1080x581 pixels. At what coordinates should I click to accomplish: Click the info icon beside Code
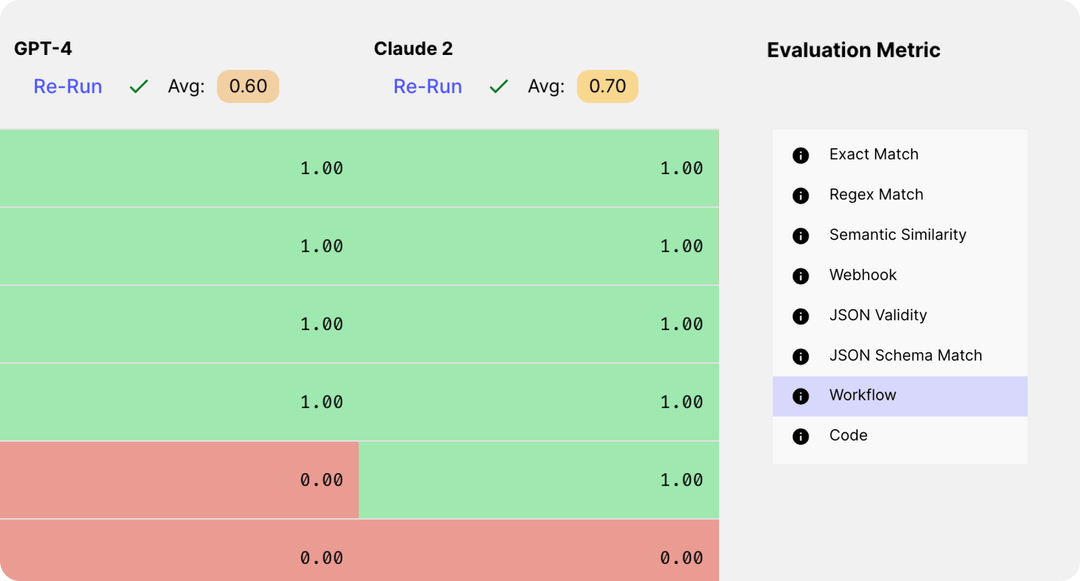point(800,436)
